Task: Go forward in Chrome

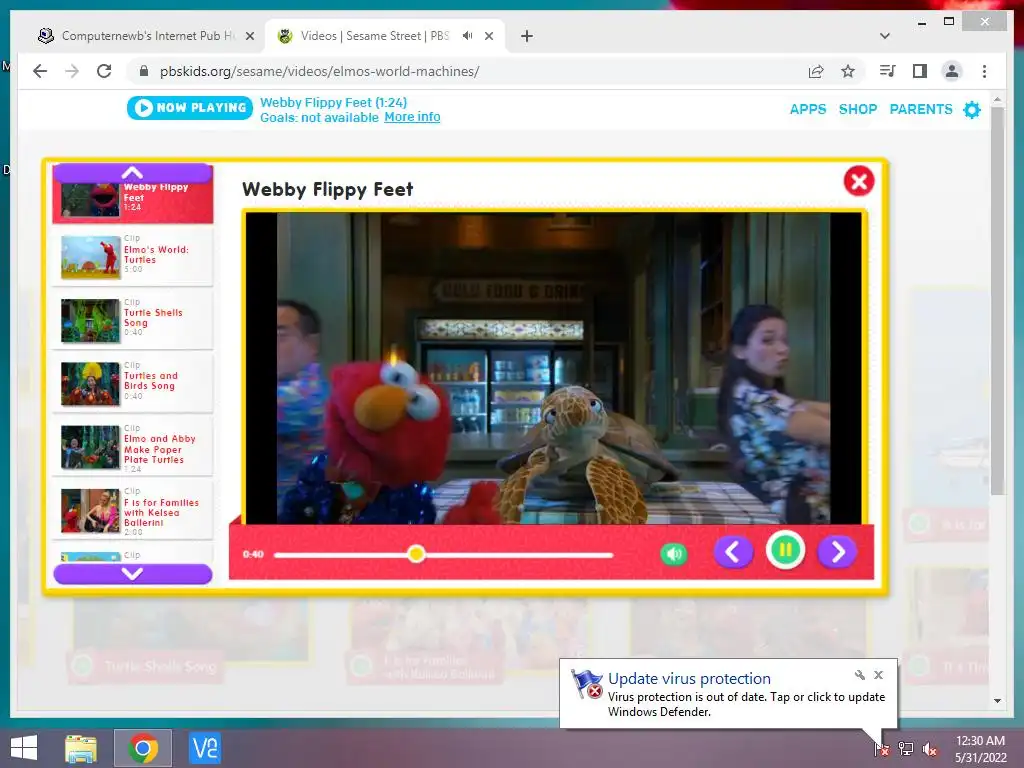Action: 72,71
